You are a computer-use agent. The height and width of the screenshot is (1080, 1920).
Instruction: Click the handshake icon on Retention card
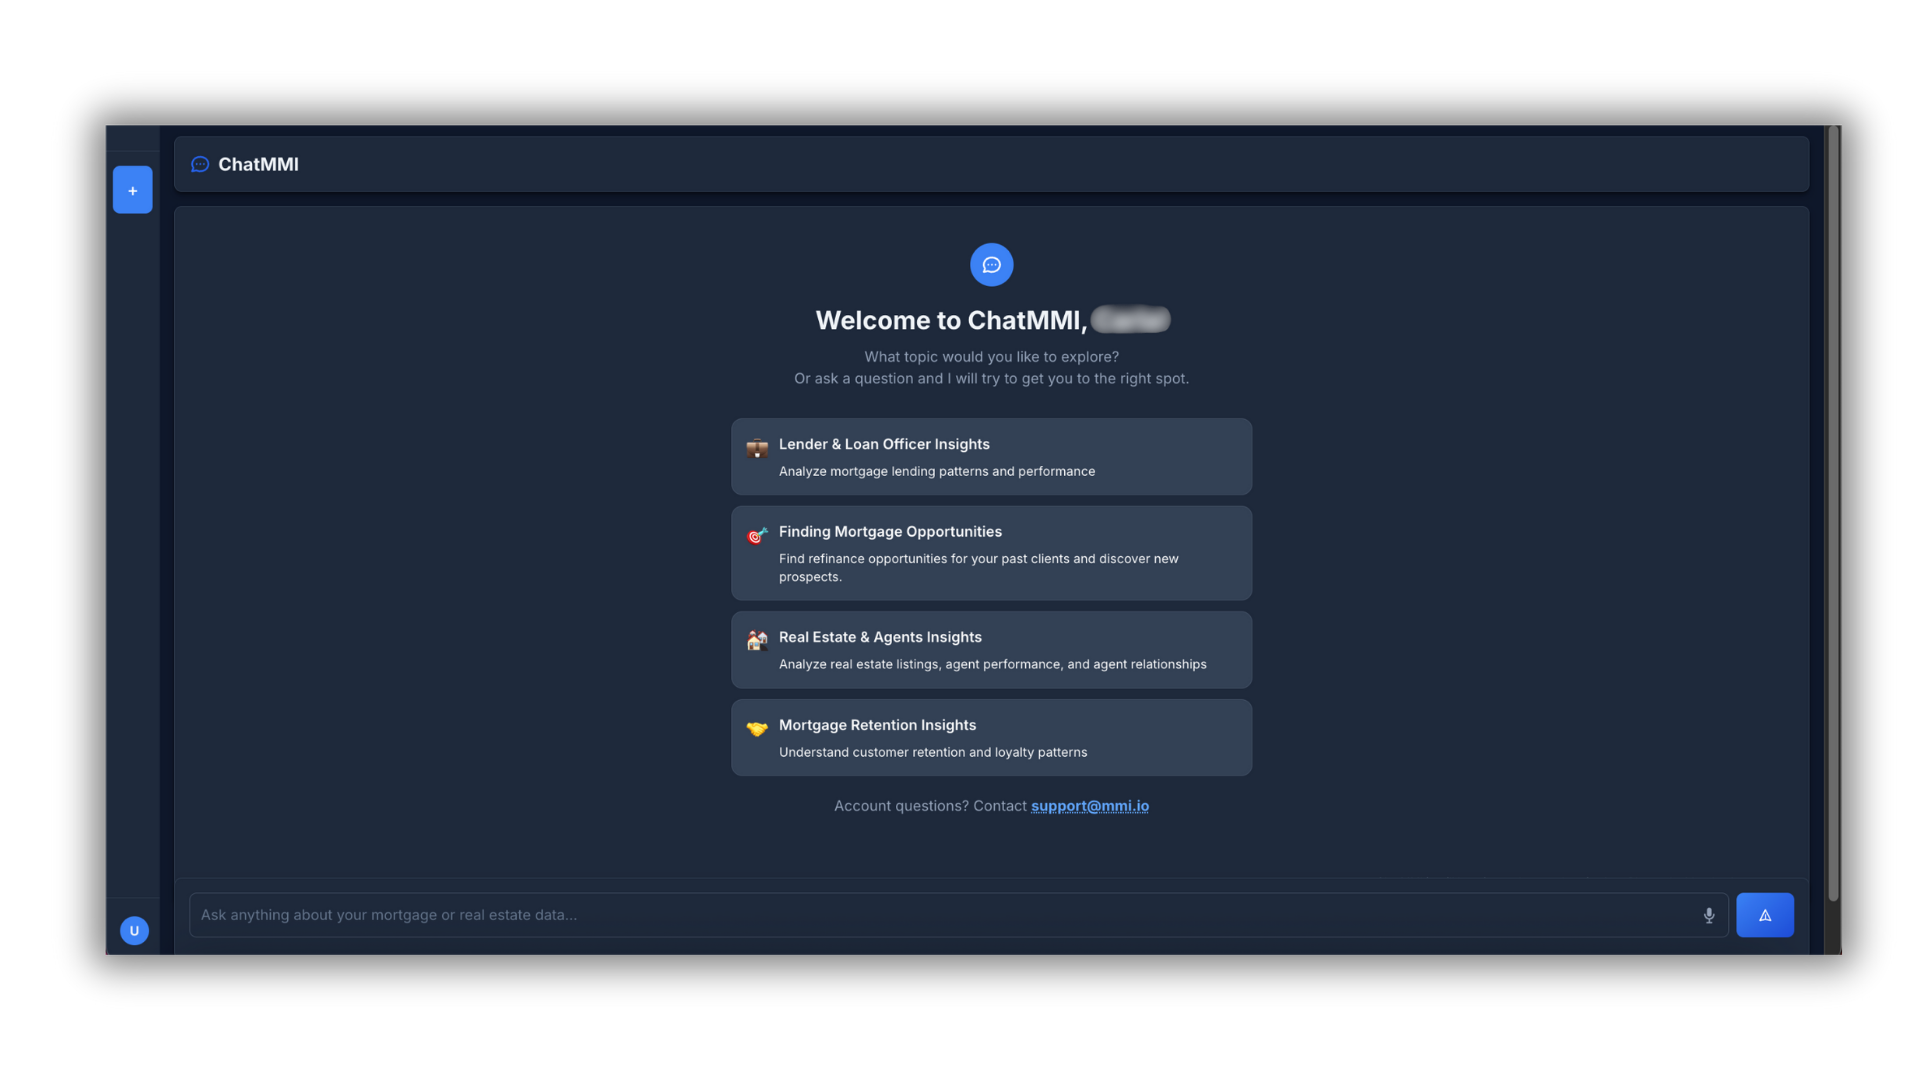click(757, 729)
